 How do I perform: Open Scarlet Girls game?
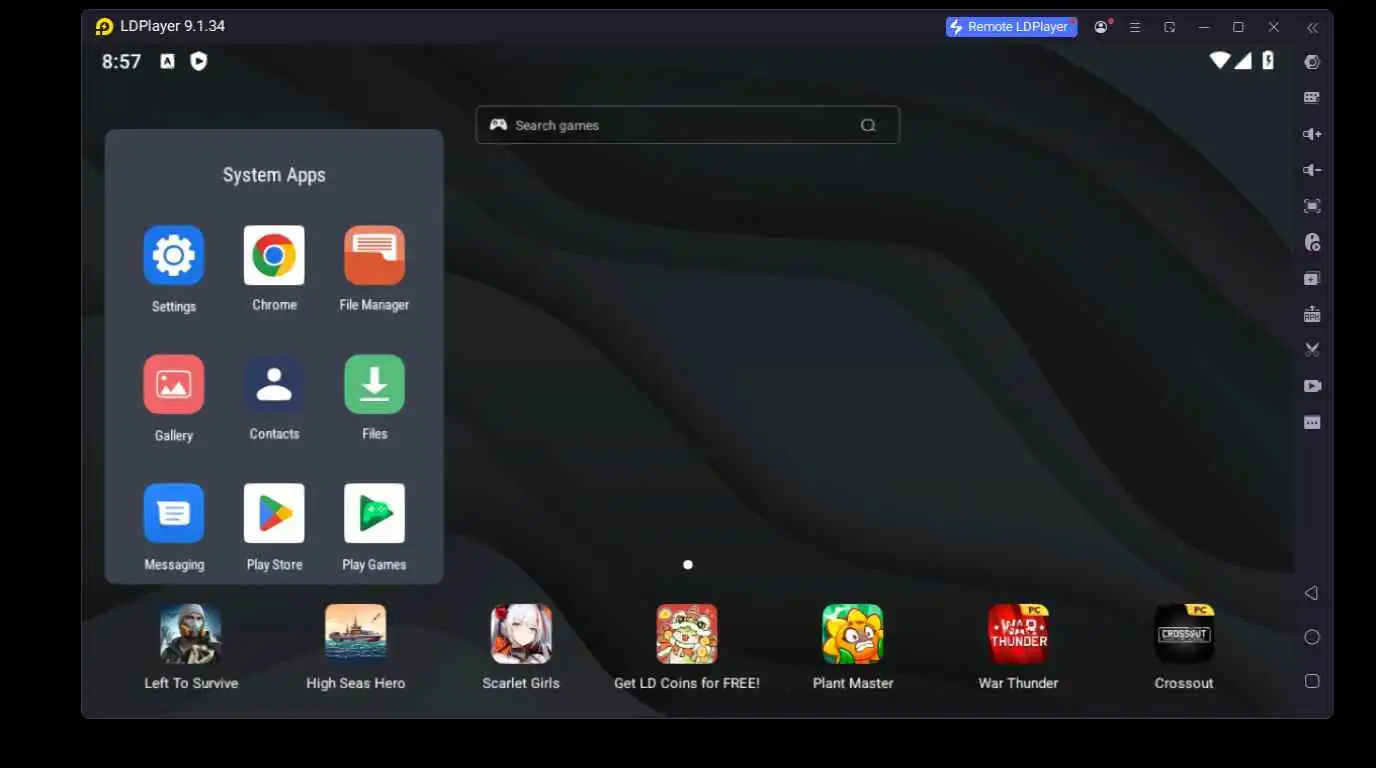[521, 634]
